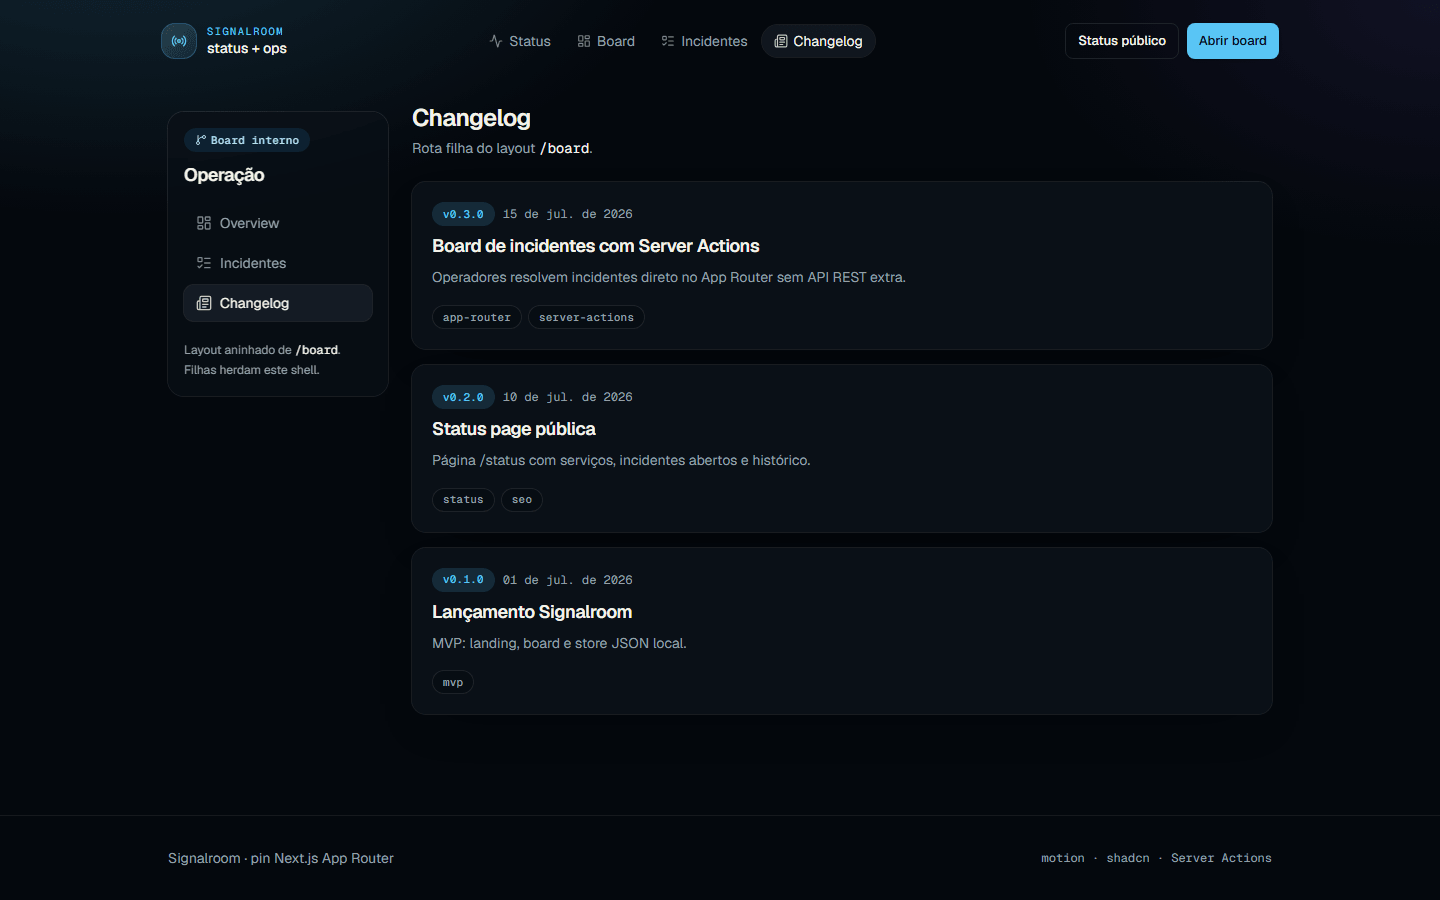
Task: Go to Overview in the Operação sidebar
Action: 278,223
